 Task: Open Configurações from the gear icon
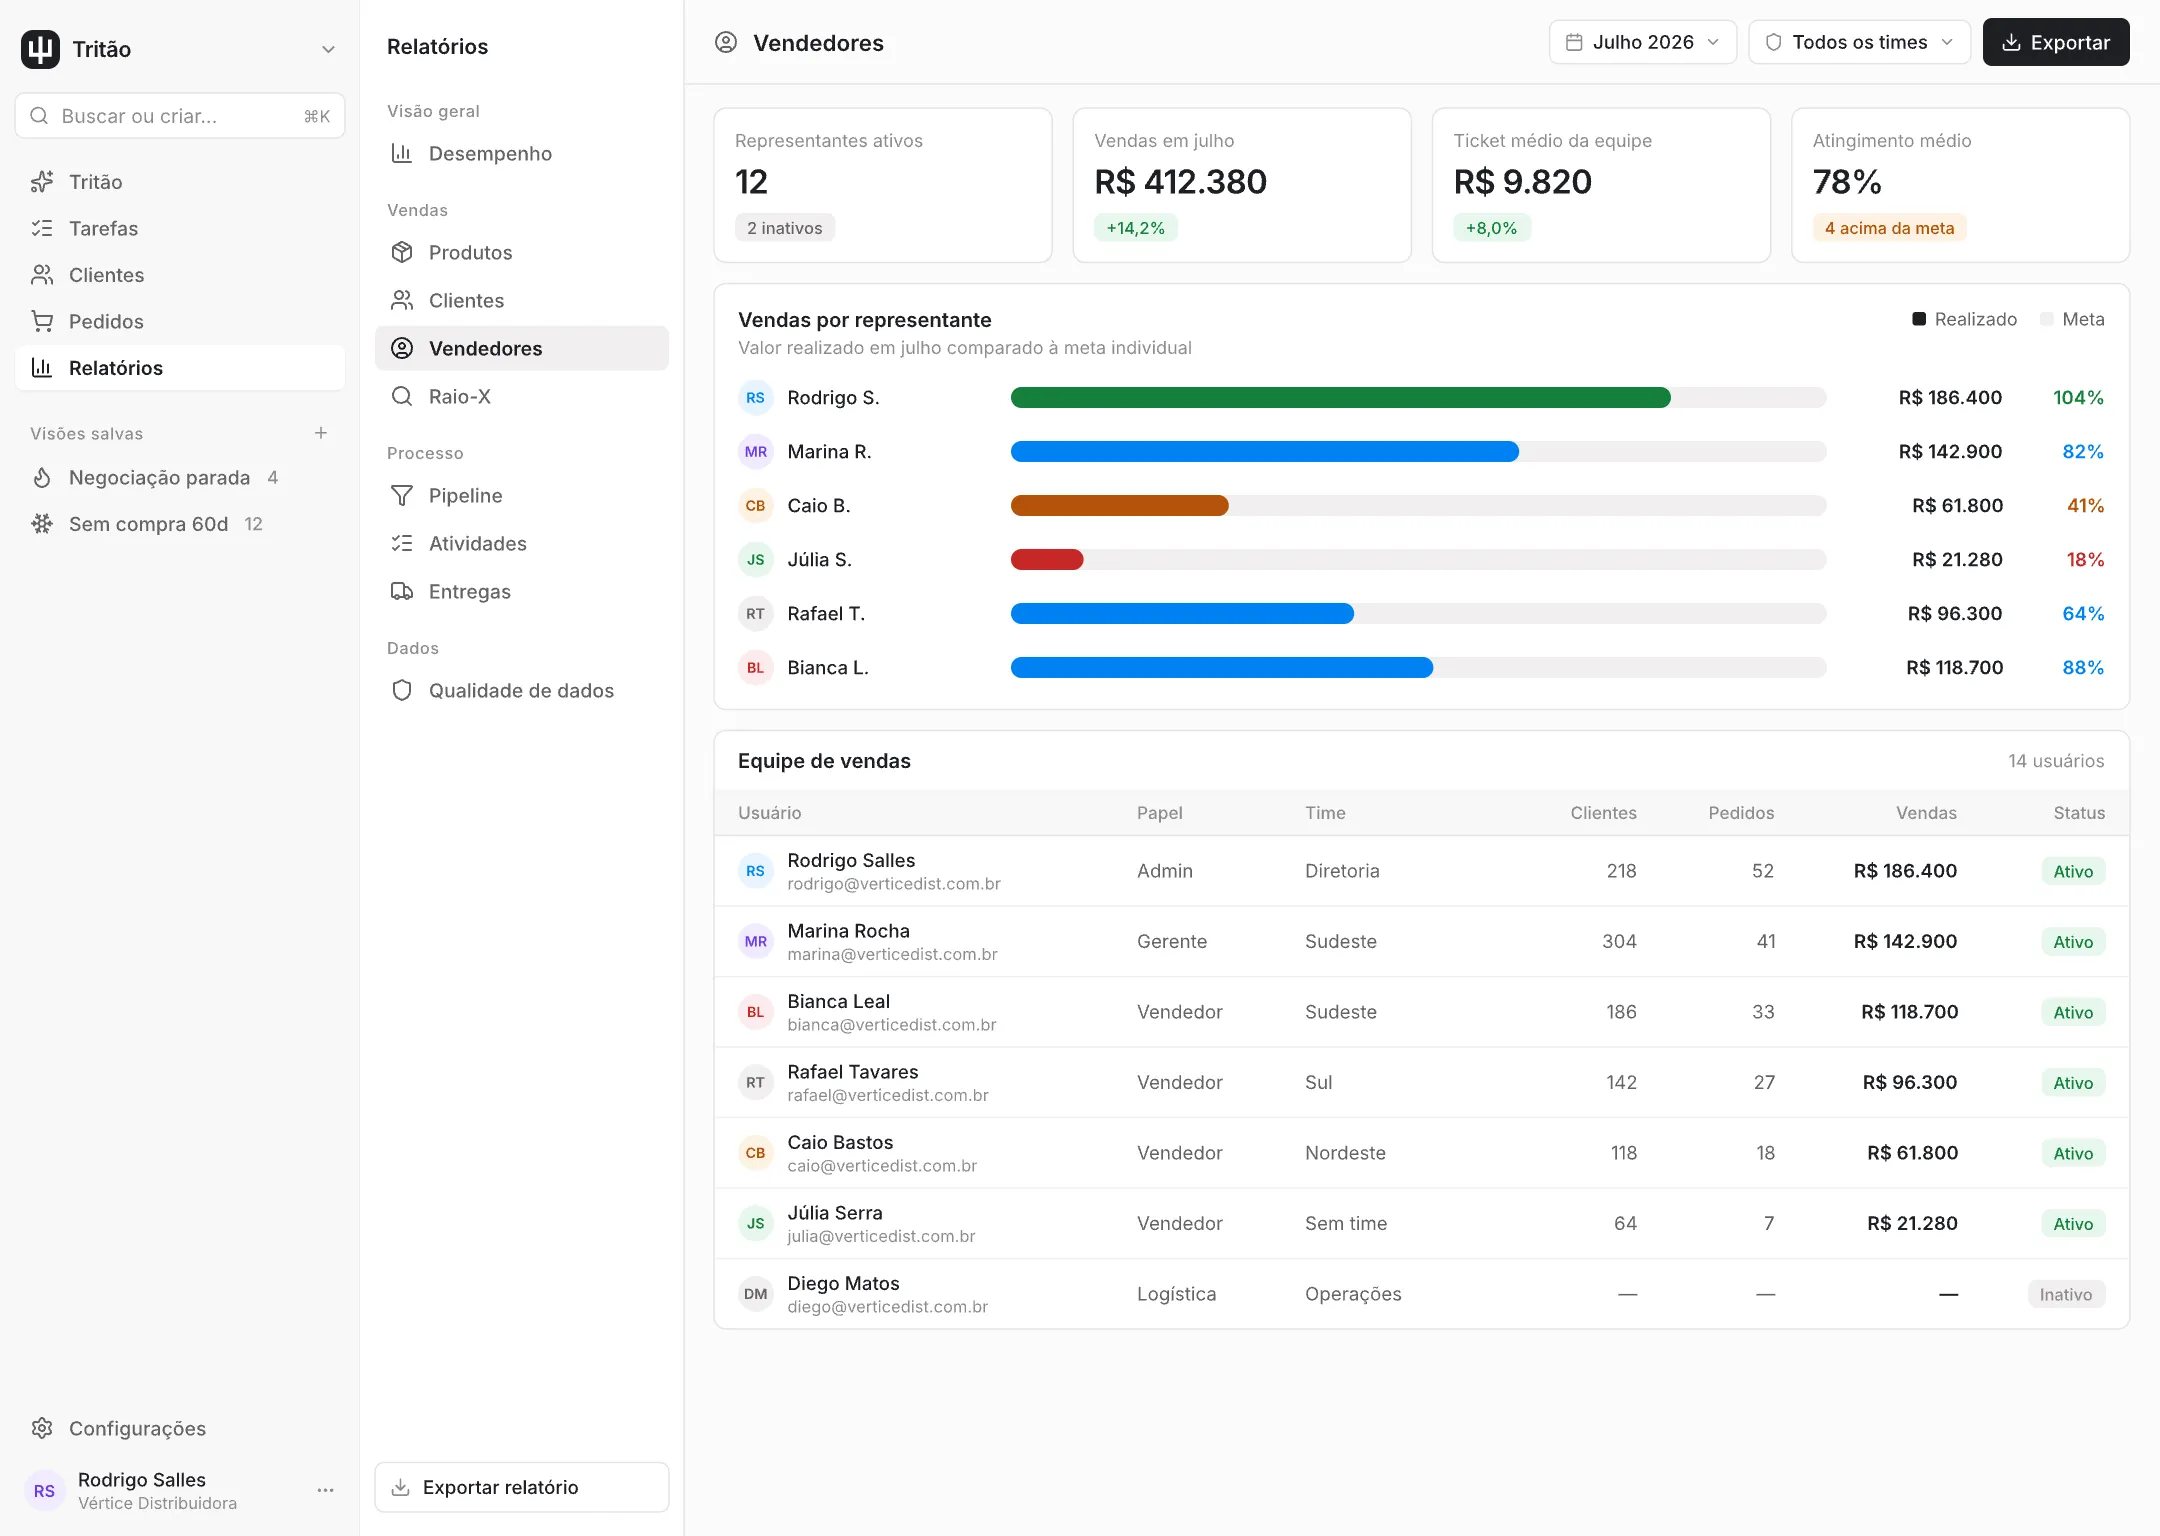click(x=42, y=1428)
